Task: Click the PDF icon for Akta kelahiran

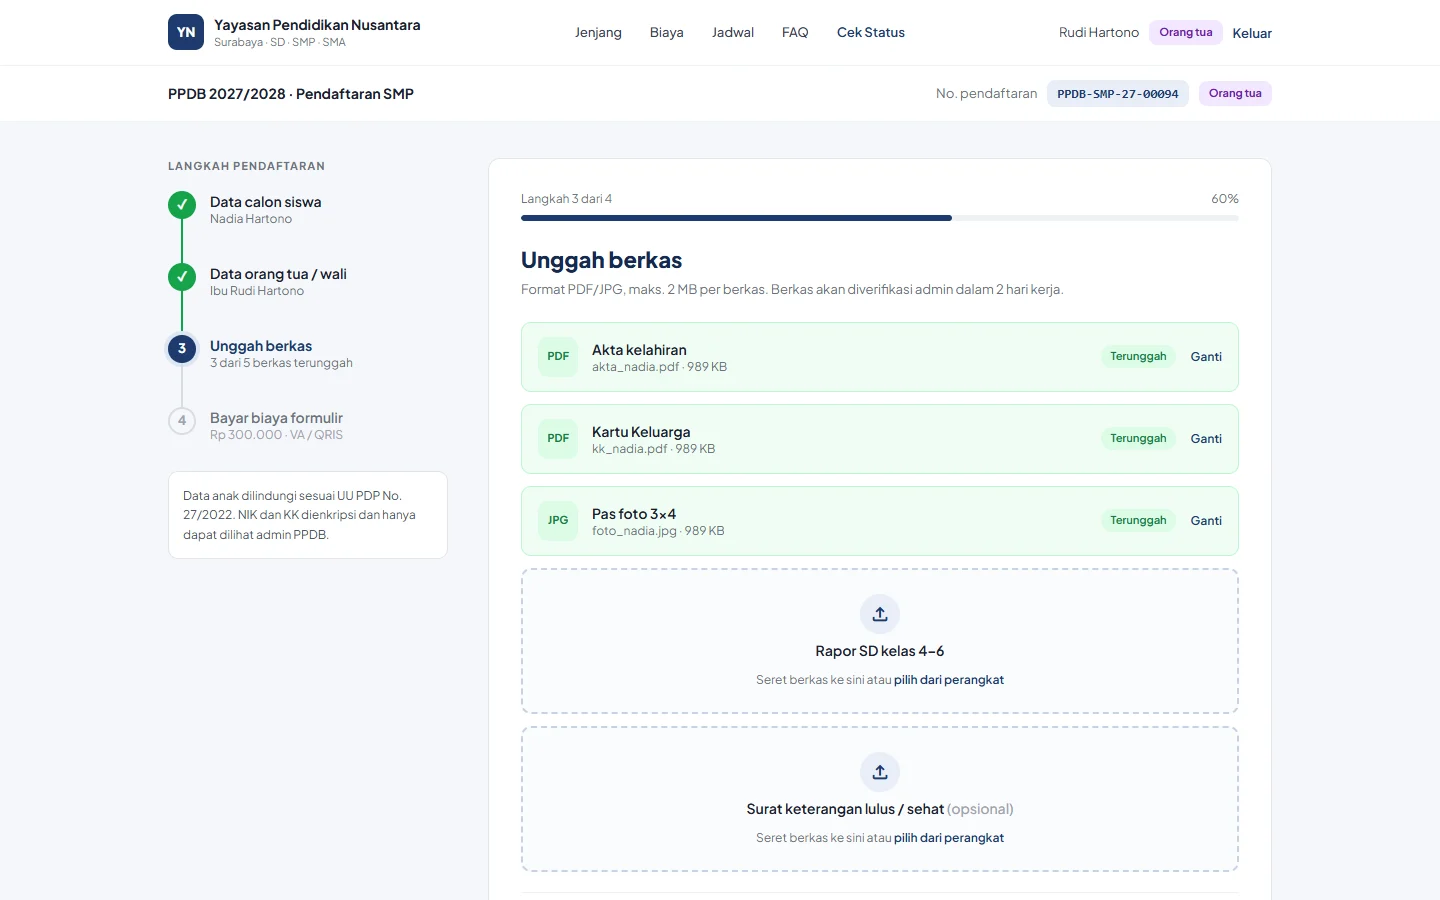Action: pyautogui.click(x=558, y=357)
